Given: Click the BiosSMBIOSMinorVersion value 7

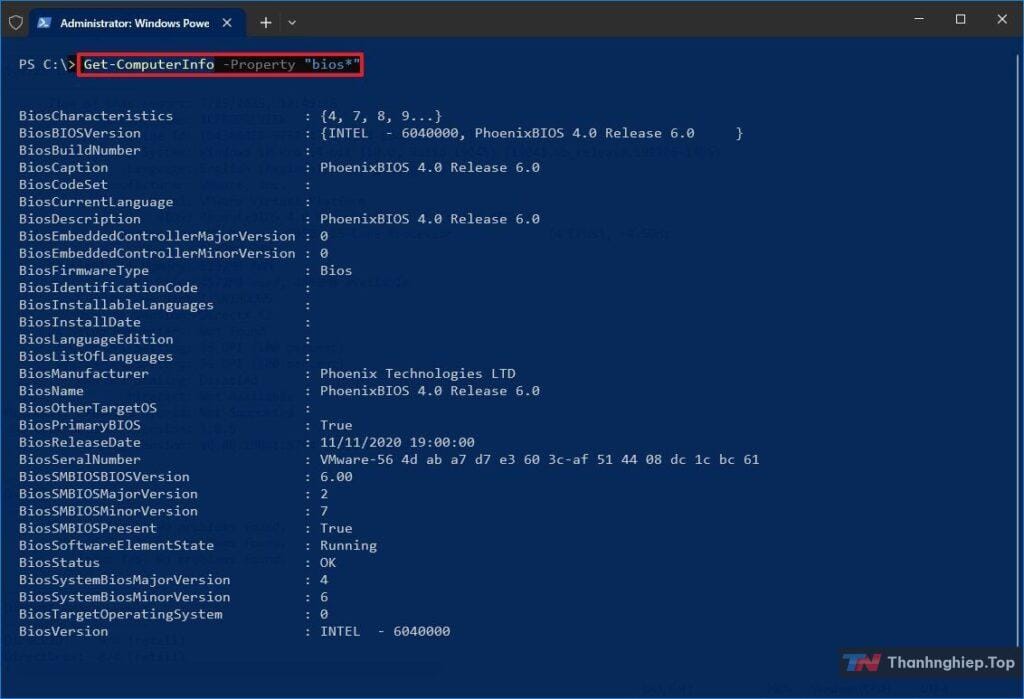Looking at the screenshot, I should (x=324, y=511).
